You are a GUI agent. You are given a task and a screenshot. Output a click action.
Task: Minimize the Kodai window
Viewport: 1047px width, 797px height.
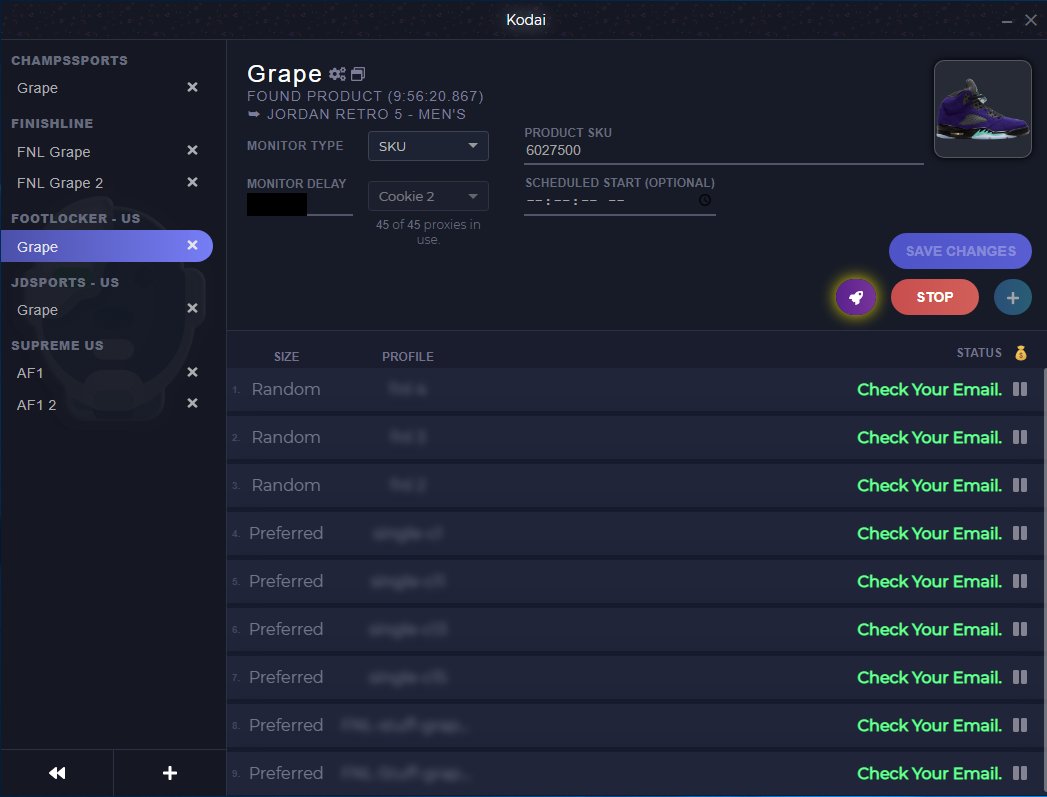[x=1006, y=21]
